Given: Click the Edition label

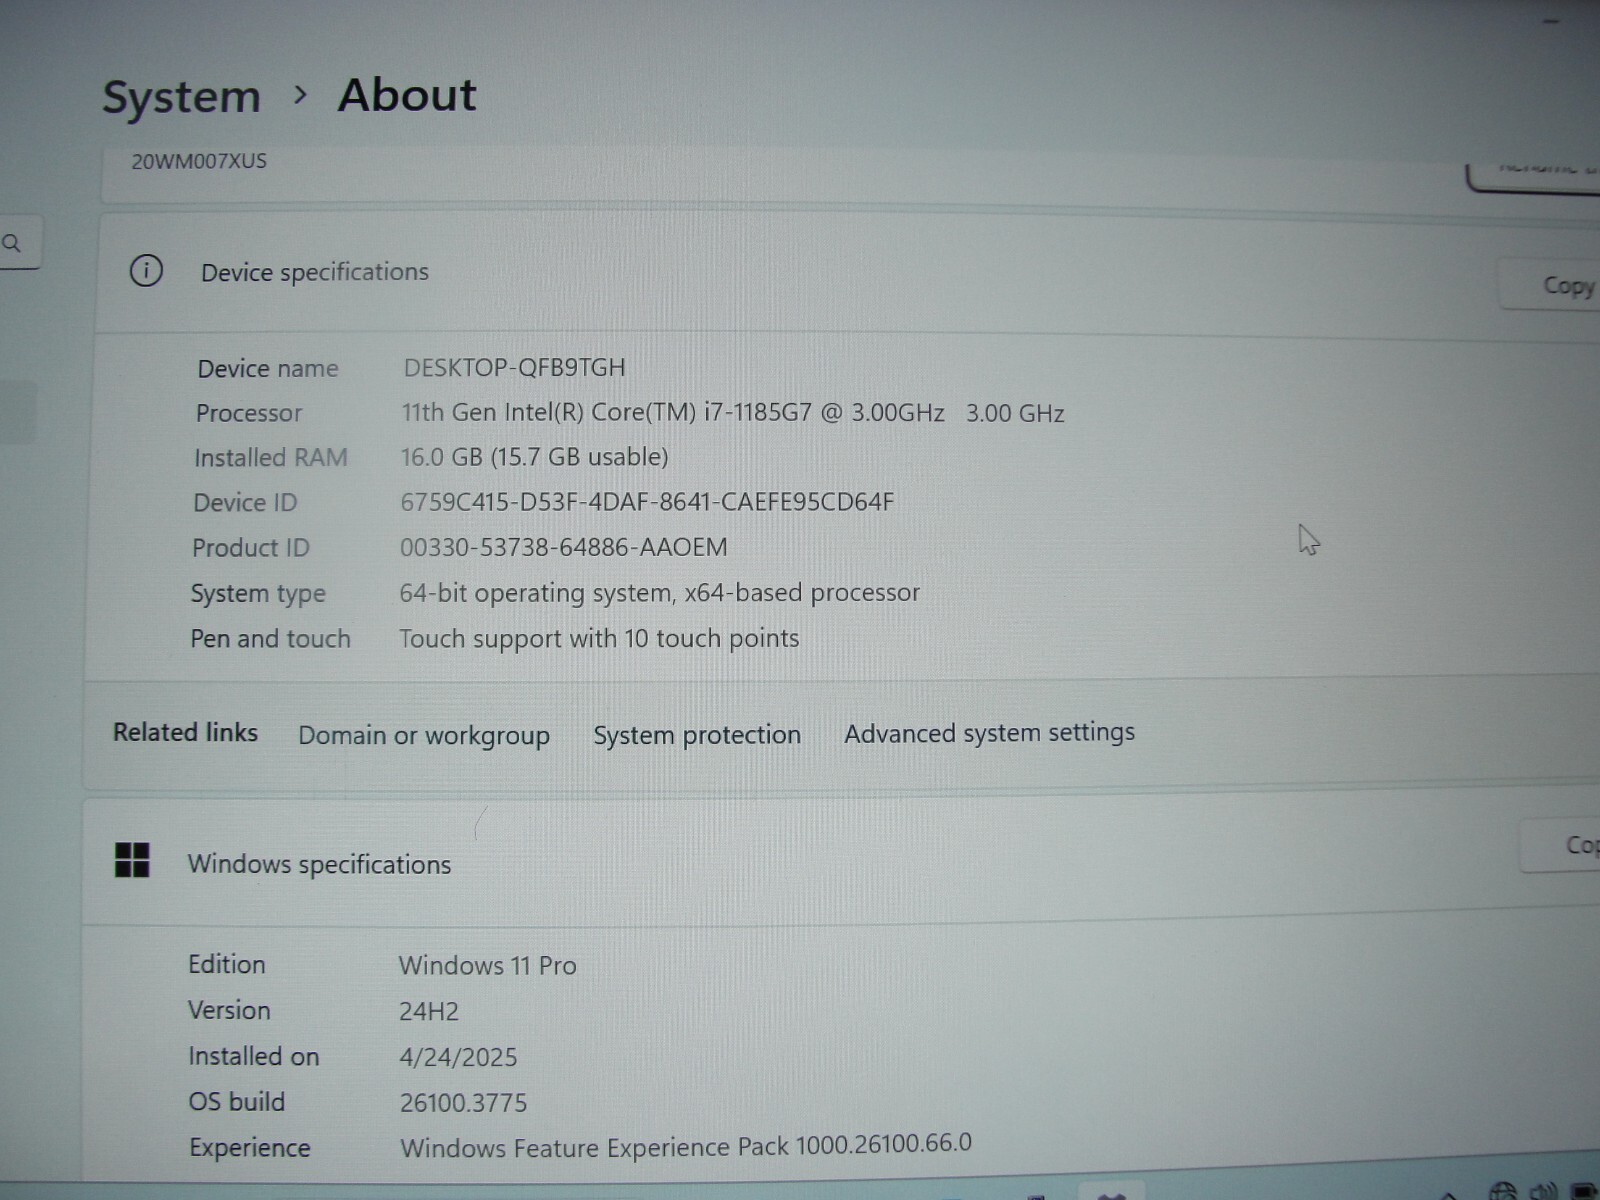Looking at the screenshot, I should coord(227,965).
